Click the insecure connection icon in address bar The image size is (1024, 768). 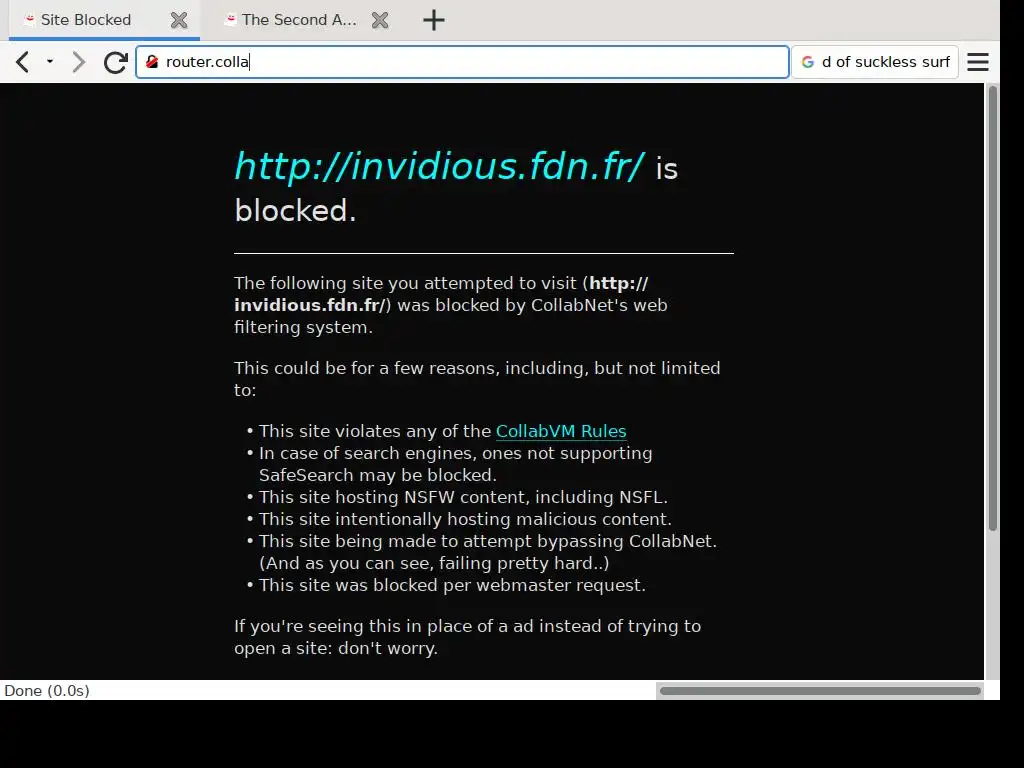pos(152,62)
